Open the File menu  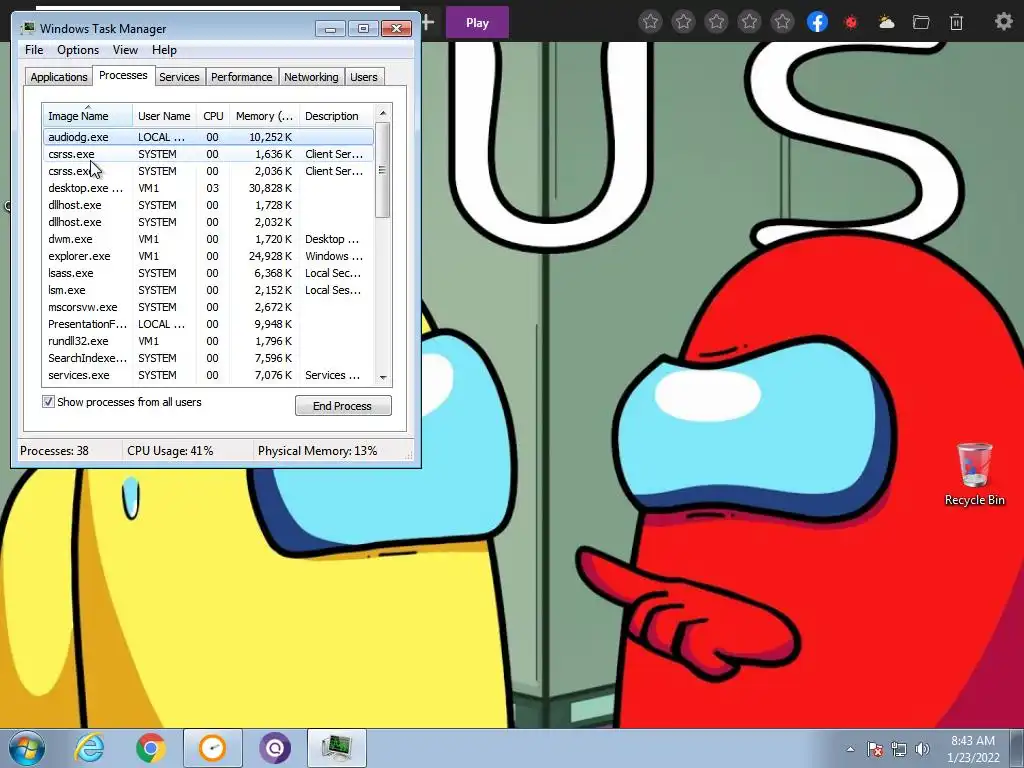tap(34, 50)
